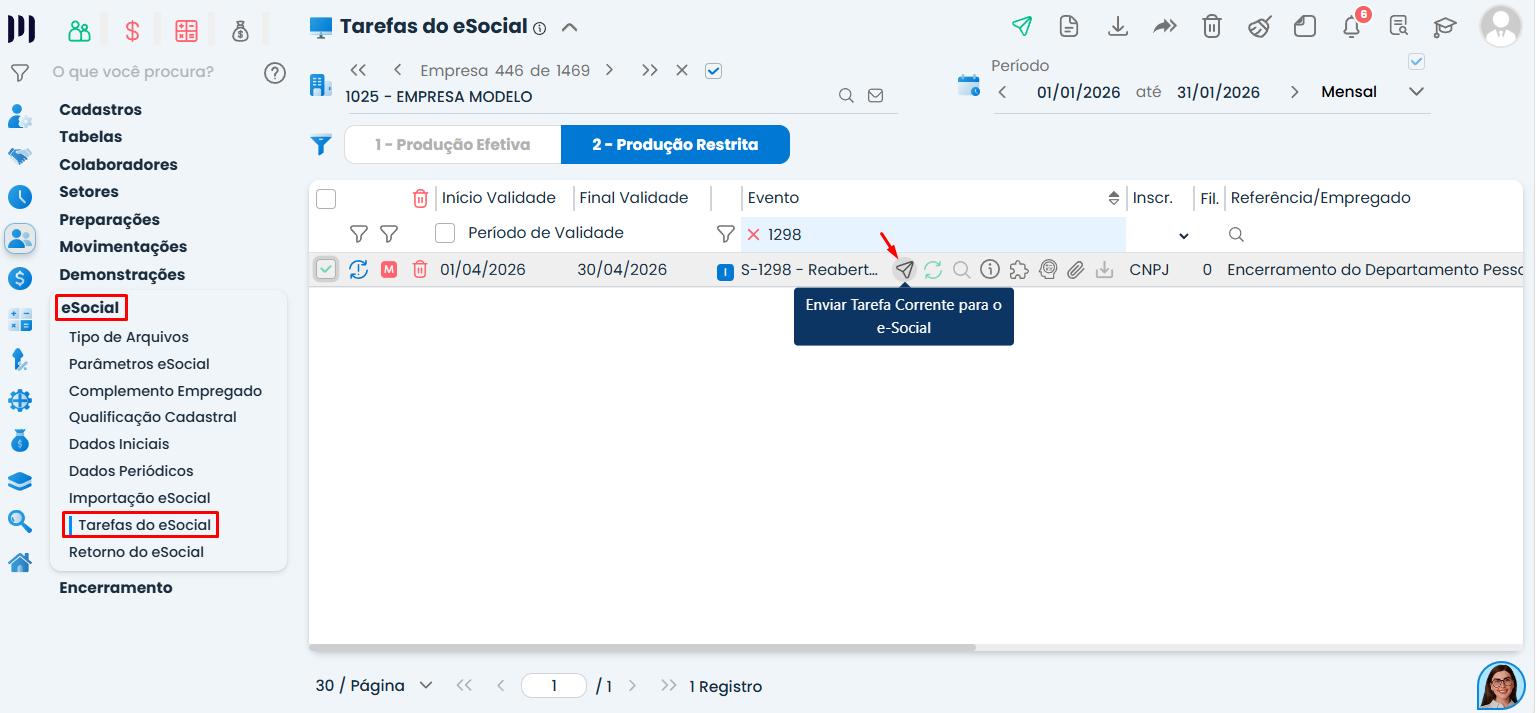
Task: Click paperclip attachment icon in S-1298 row
Action: pos(1076,269)
